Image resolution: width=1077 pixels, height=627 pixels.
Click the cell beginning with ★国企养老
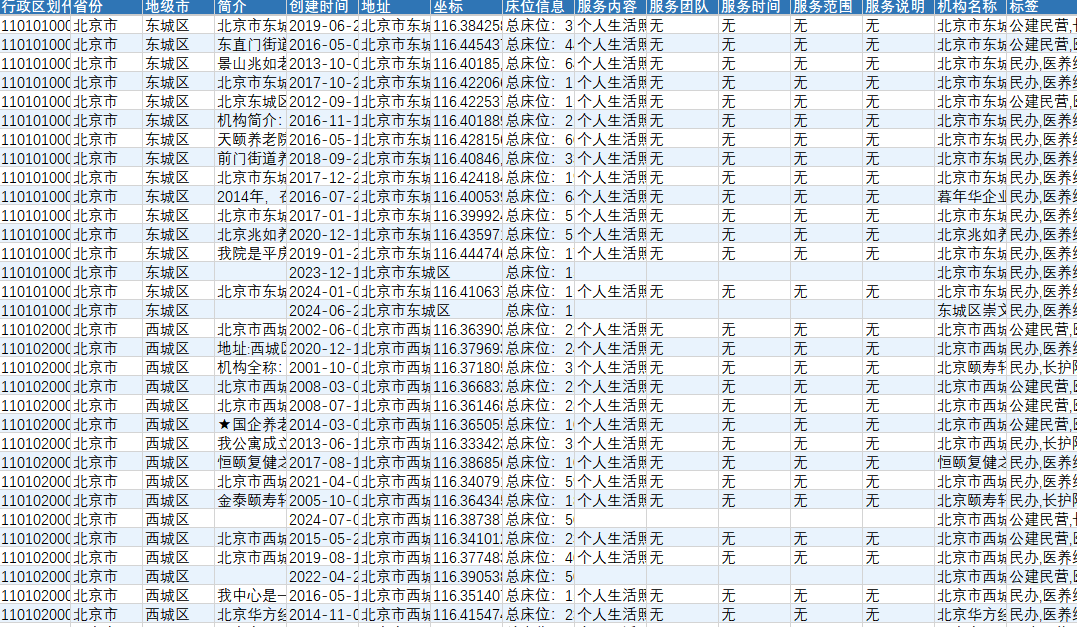pyautogui.click(x=250, y=424)
